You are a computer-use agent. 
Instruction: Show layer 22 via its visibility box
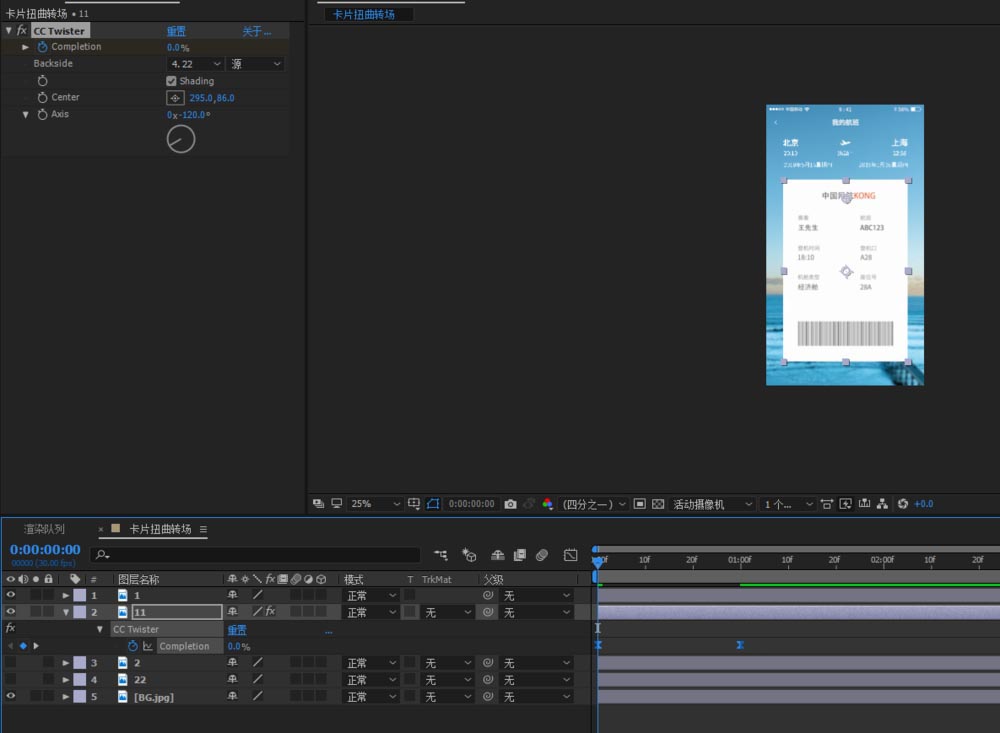pos(10,679)
